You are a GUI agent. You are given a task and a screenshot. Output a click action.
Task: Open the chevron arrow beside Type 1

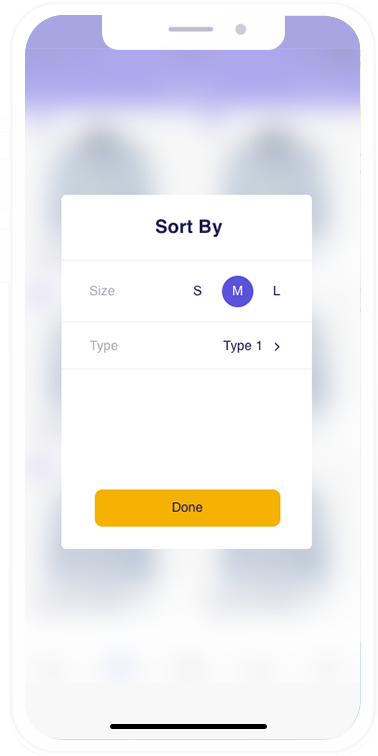[x=277, y=347]
